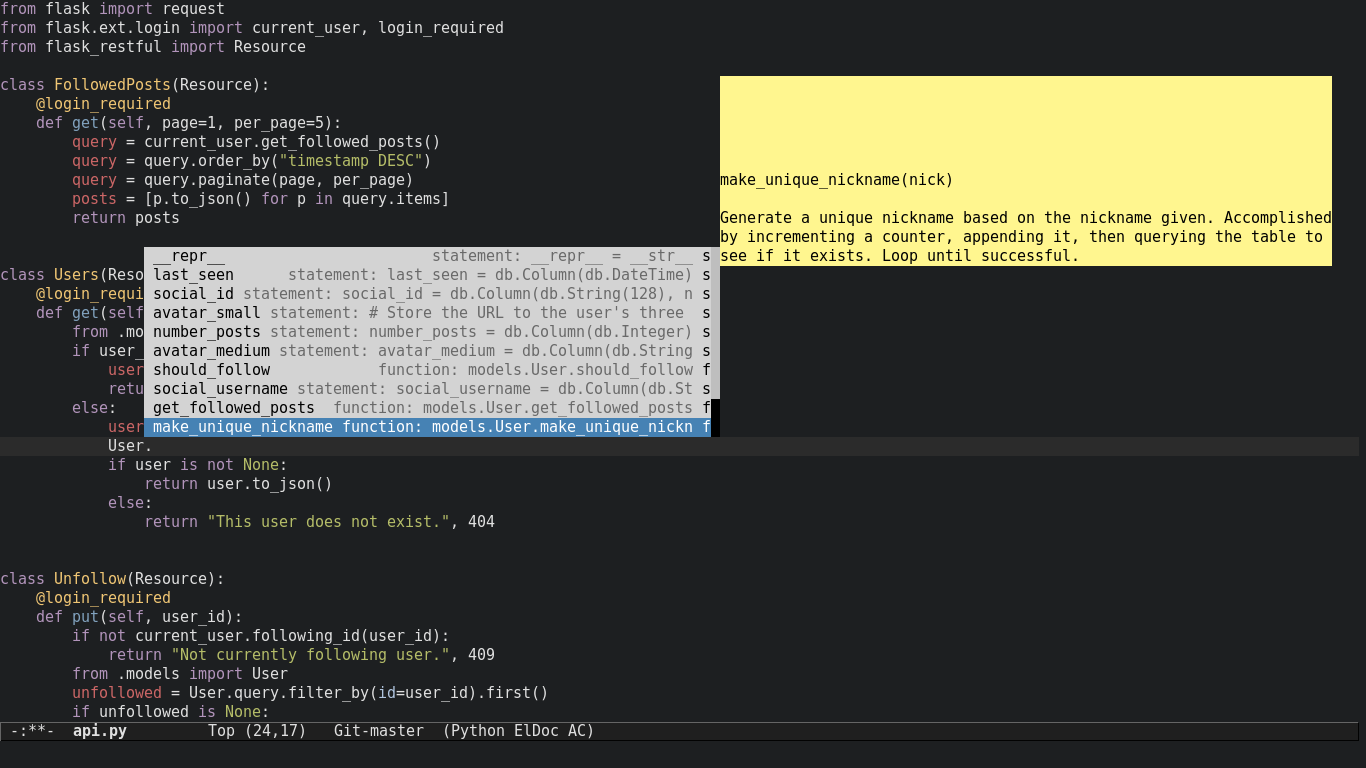Click the 'Generate a unique nickname' doc text

pos(1026,237)
